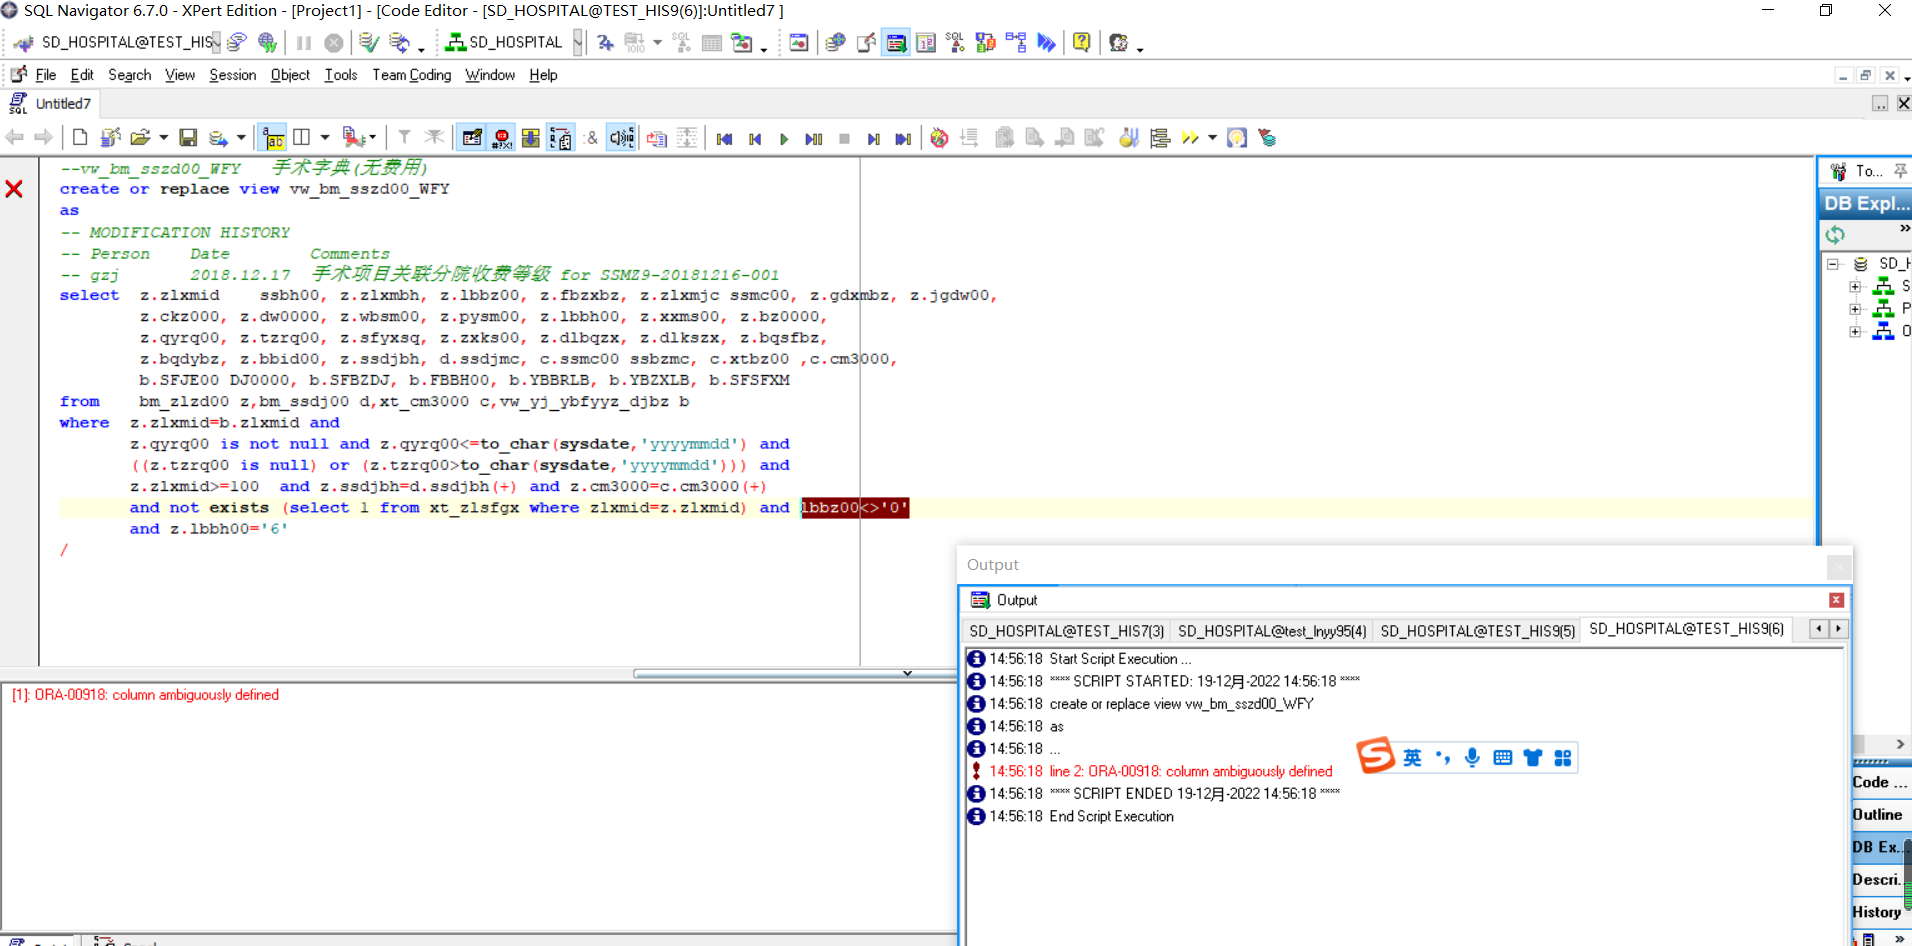Expand the Open file dropdown arrow

(x=163, y=138)
